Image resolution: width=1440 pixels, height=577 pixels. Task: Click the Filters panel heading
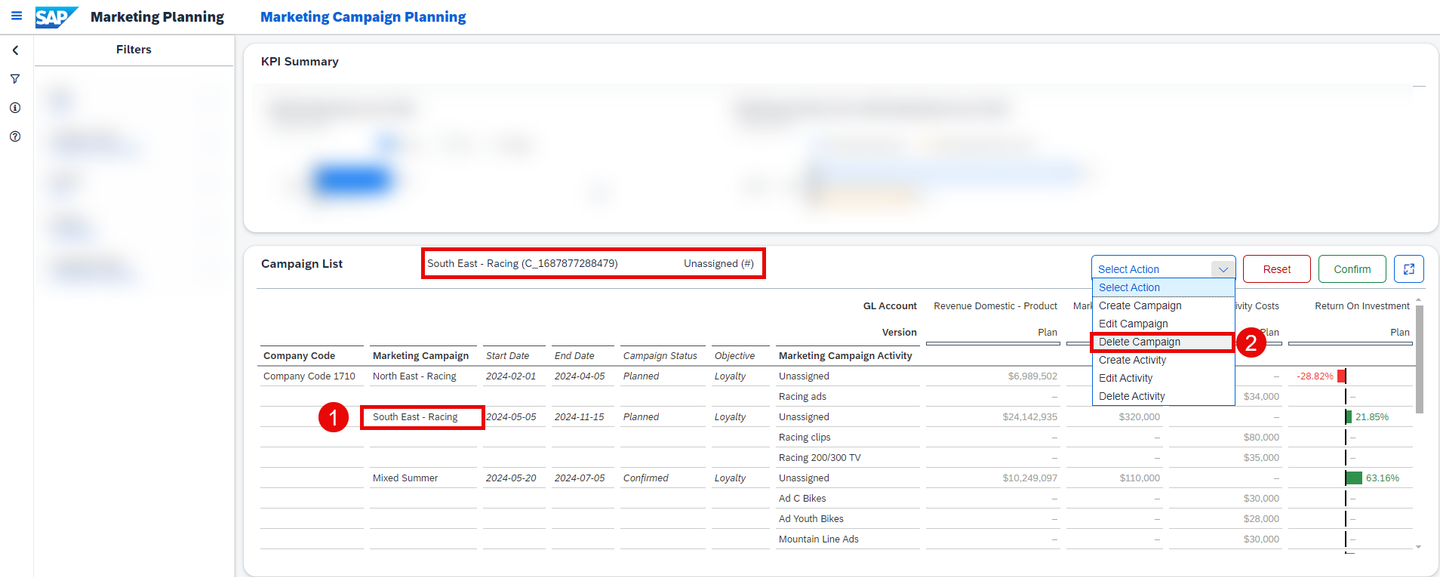point(134,49)
